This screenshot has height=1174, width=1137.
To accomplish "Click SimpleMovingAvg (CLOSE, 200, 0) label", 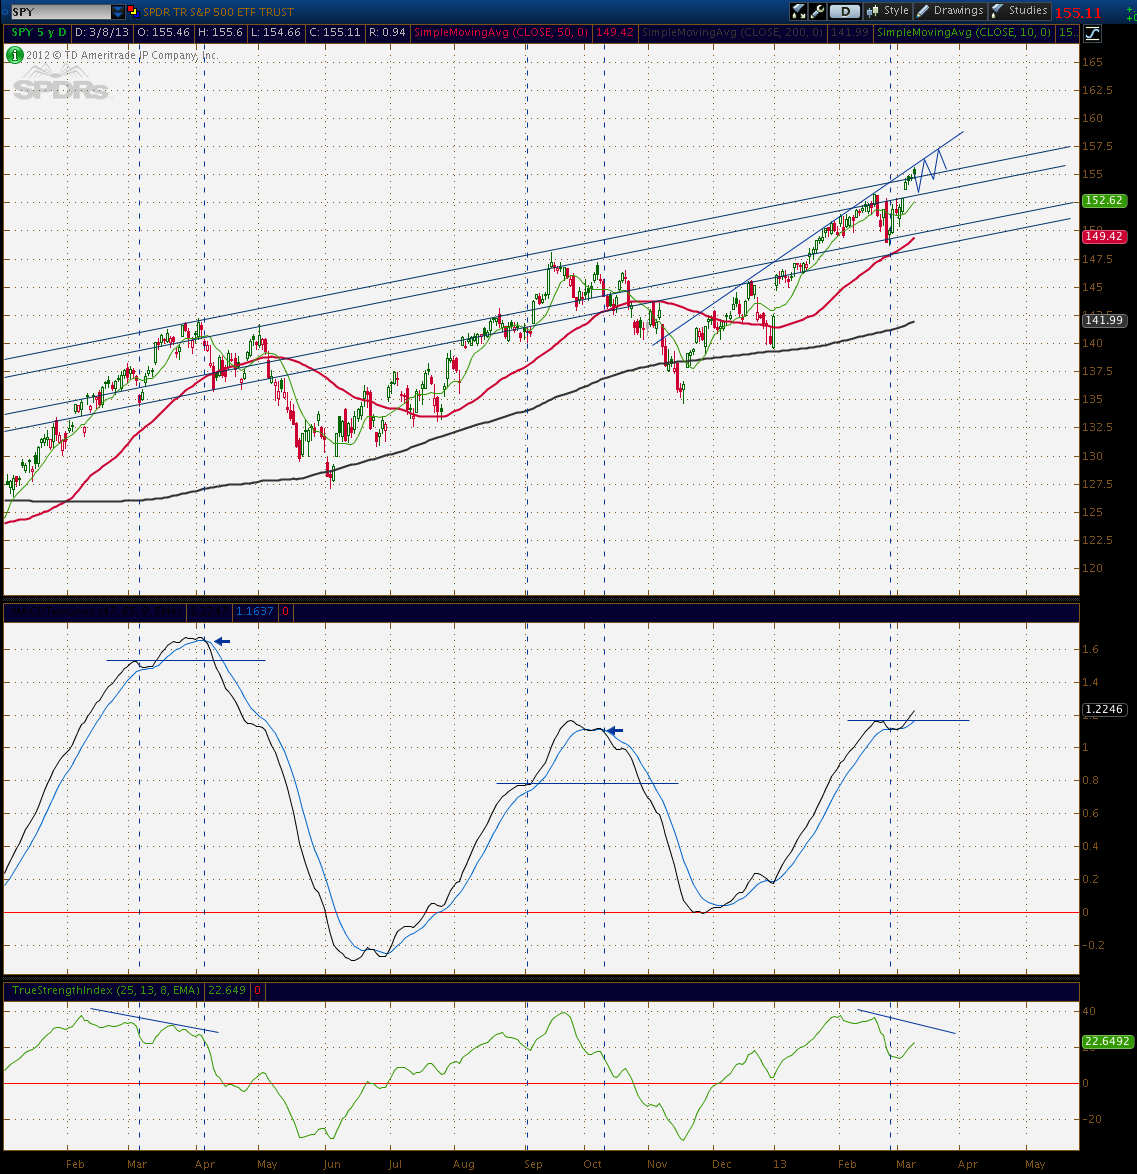I will coord(732,32).
